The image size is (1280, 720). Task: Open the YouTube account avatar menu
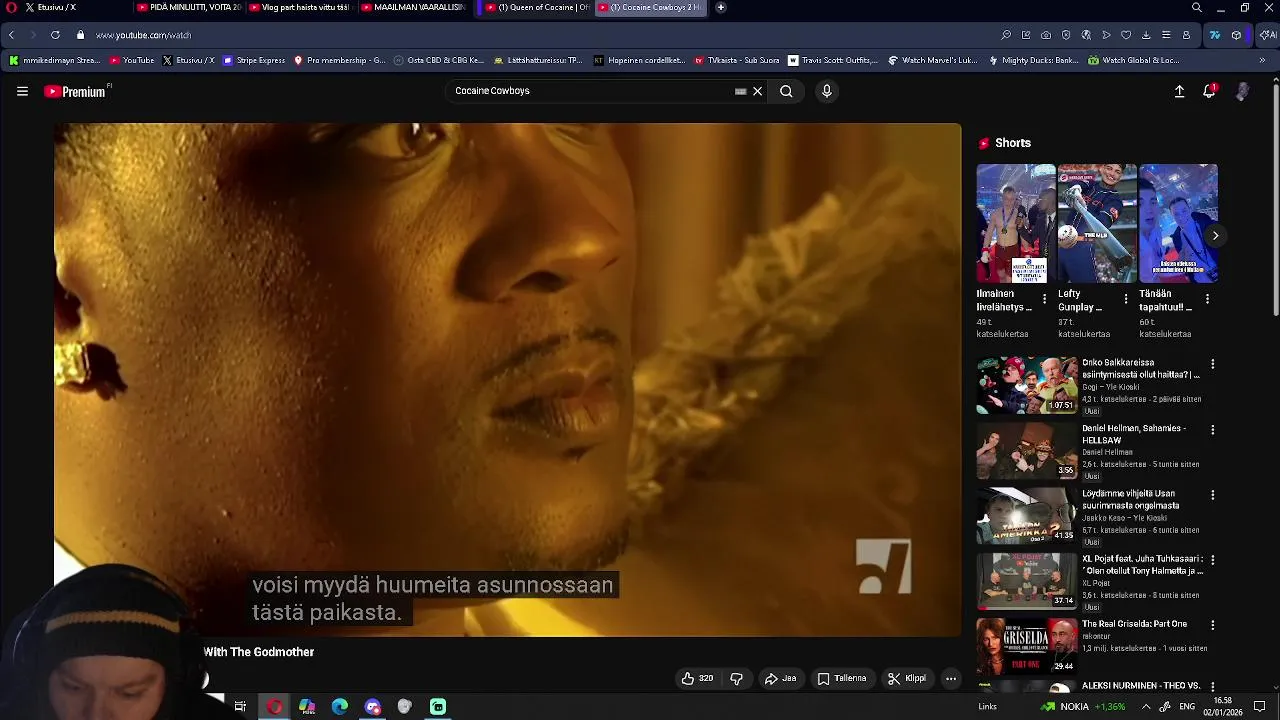(1242, 91)
